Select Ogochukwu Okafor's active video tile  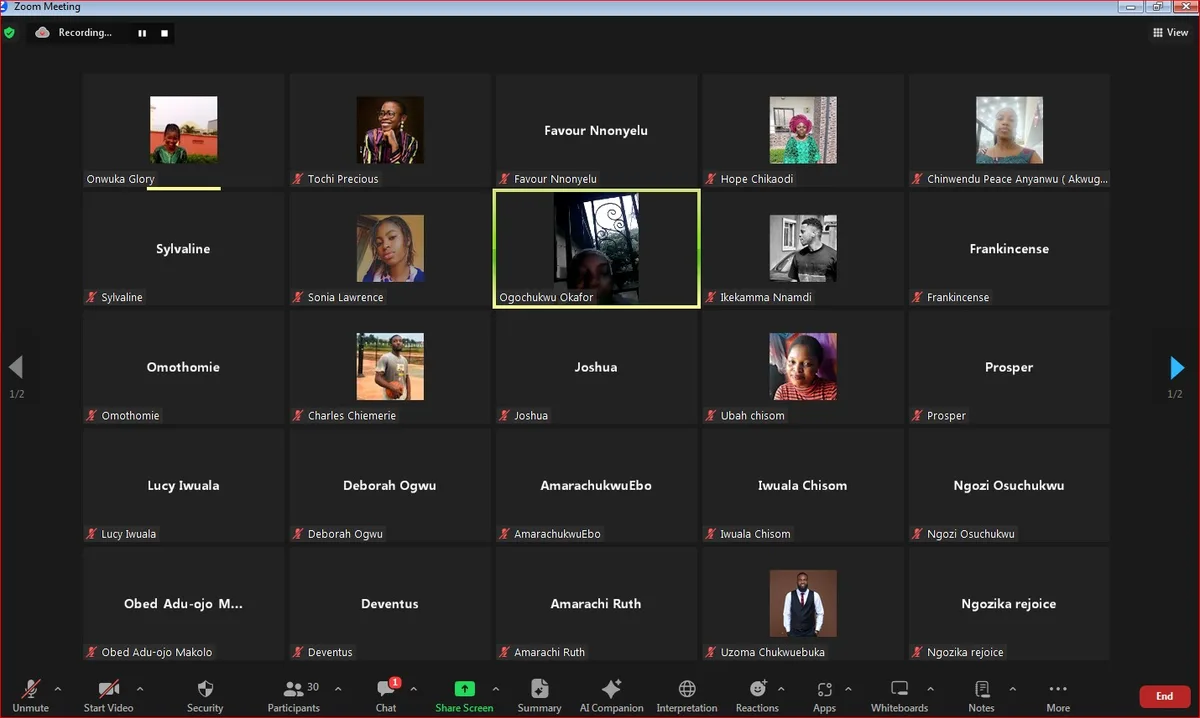(x=596, y=249)
